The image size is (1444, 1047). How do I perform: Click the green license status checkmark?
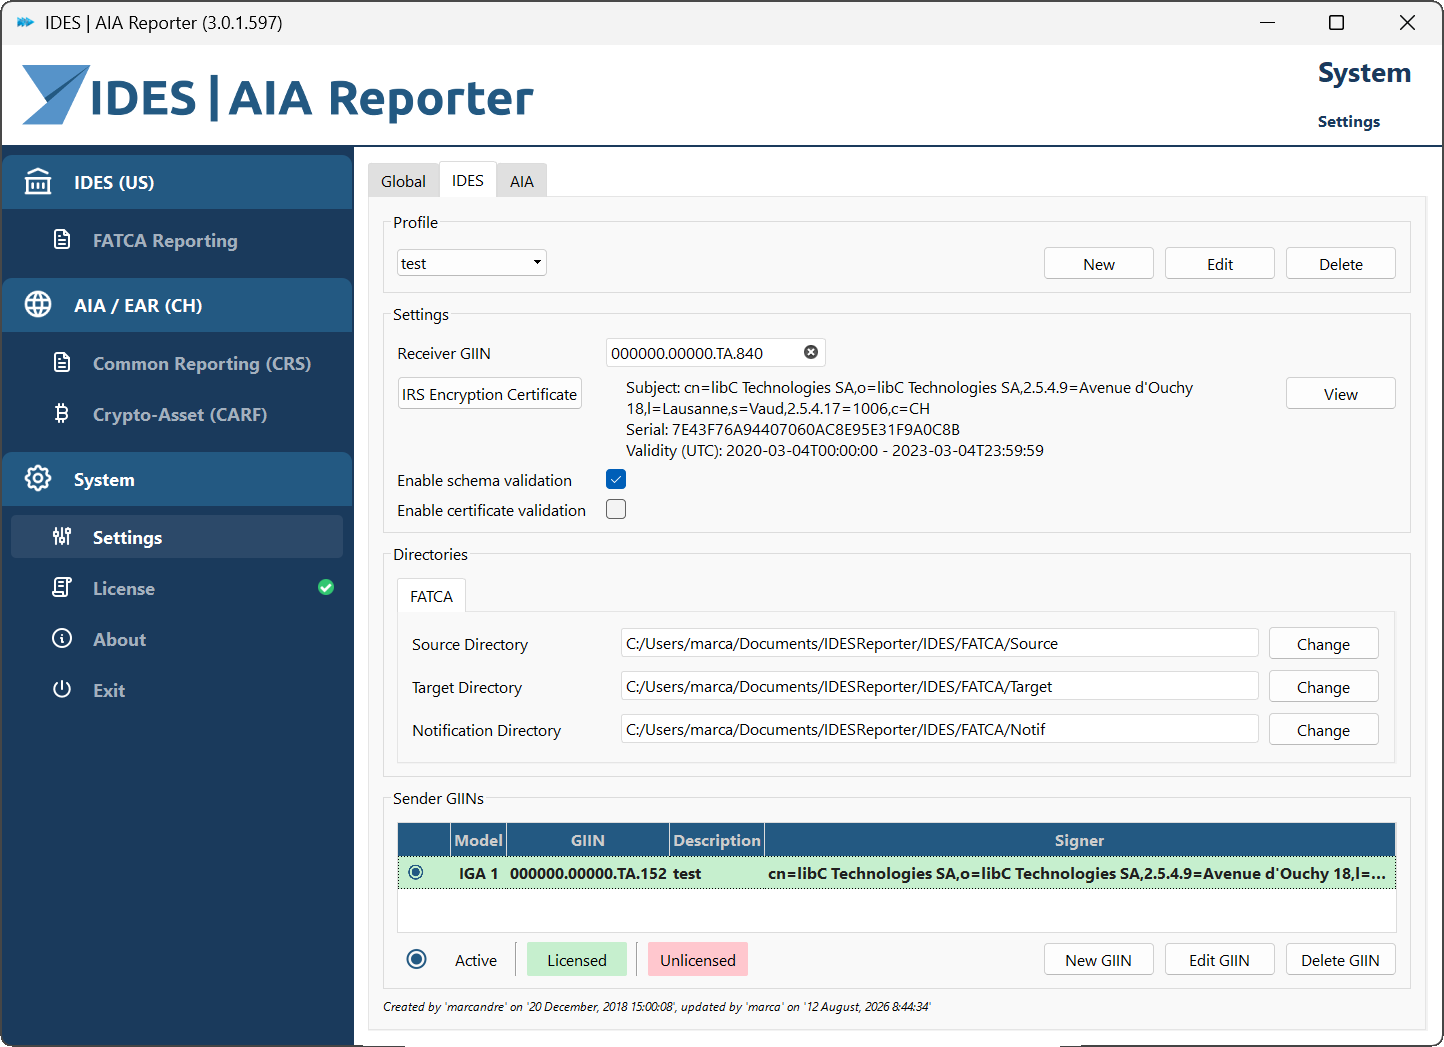click(x=326, y=588)
